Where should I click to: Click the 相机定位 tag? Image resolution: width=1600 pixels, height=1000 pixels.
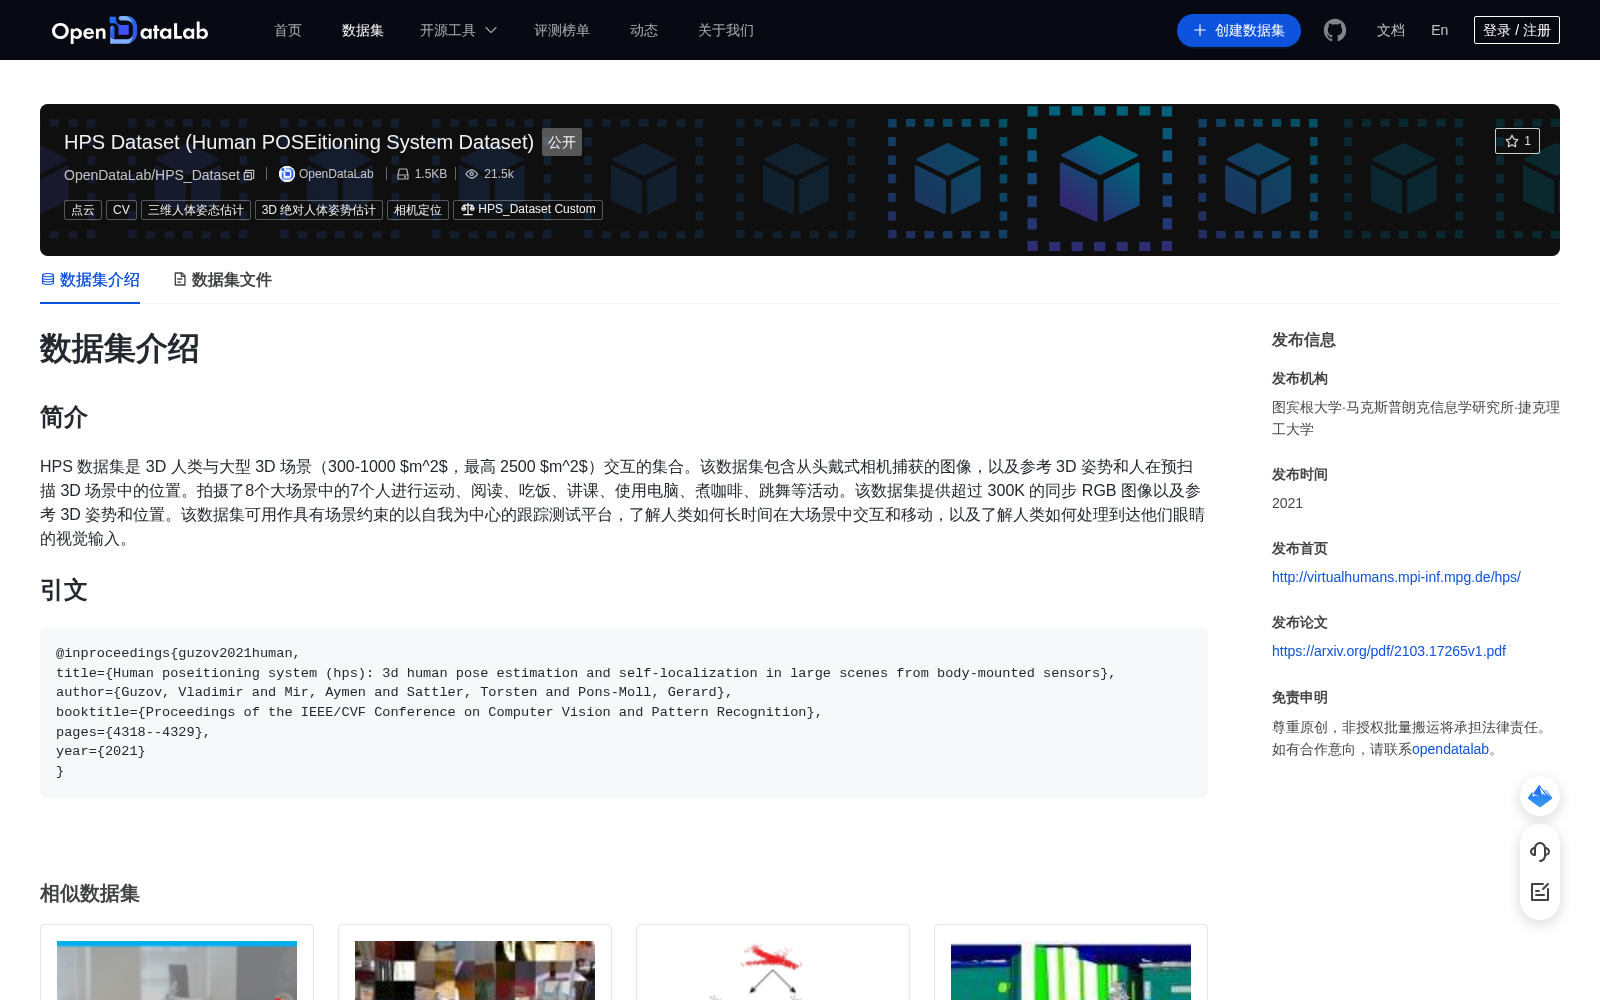tap(418, 210)
